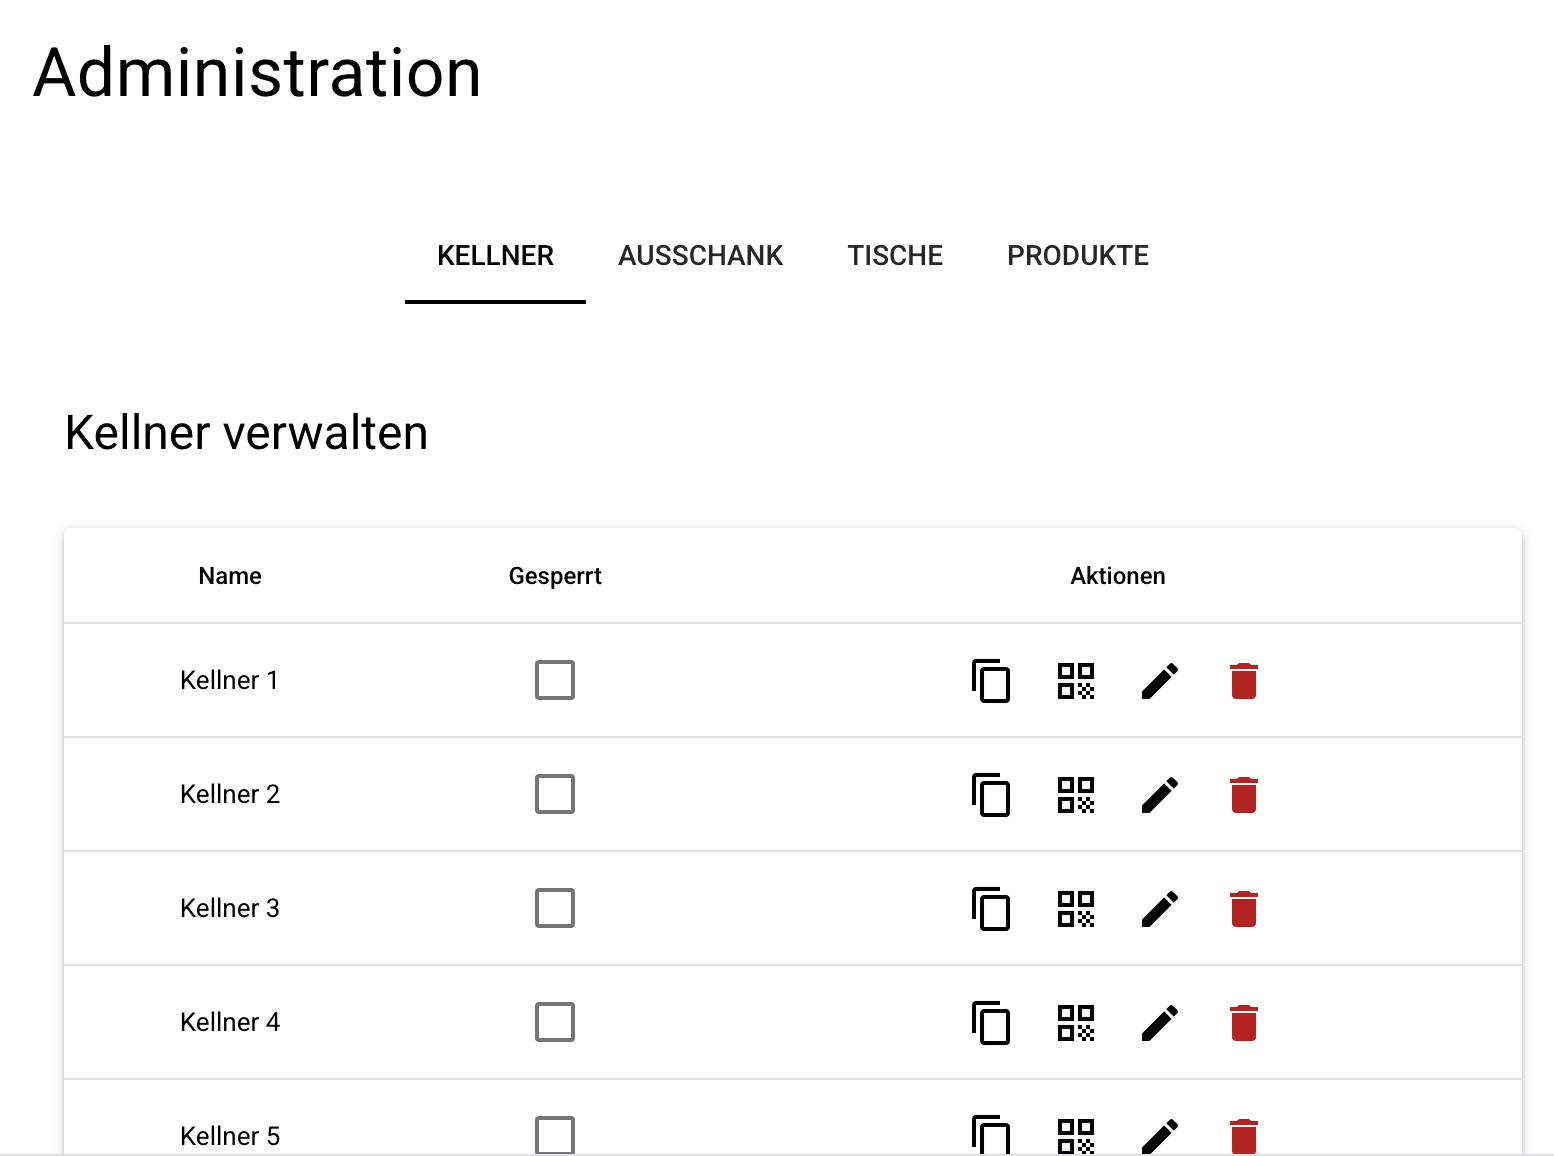Switch to the AUSSCHANK tab
This screenshot has height=1156, width=1554.
pos(701,256)
